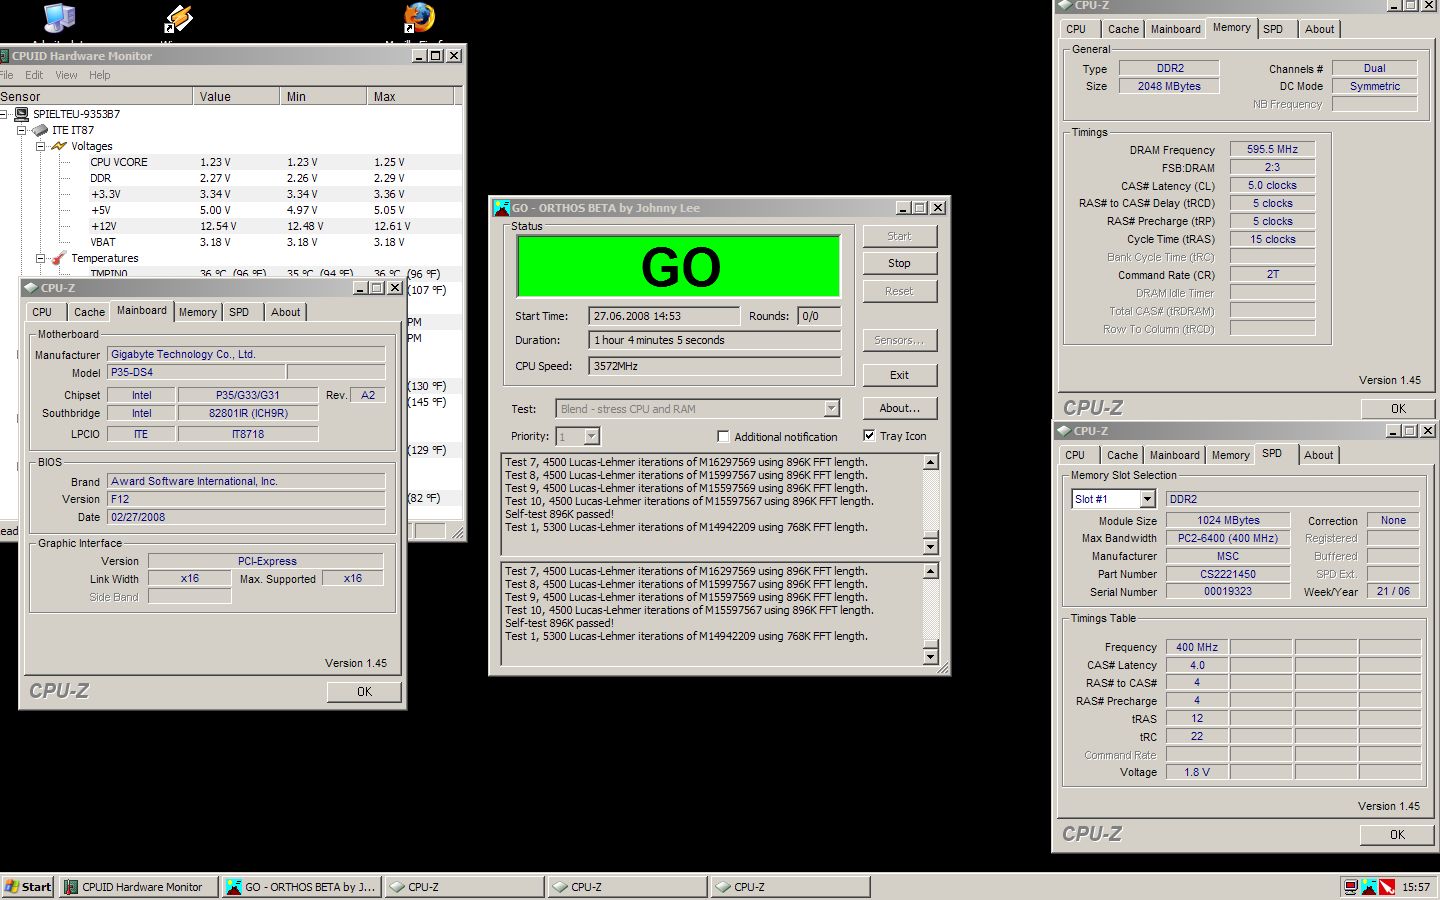Click the red umbrella antivirus tray icon
The image size is (1440, 900).
(1387, 887)
